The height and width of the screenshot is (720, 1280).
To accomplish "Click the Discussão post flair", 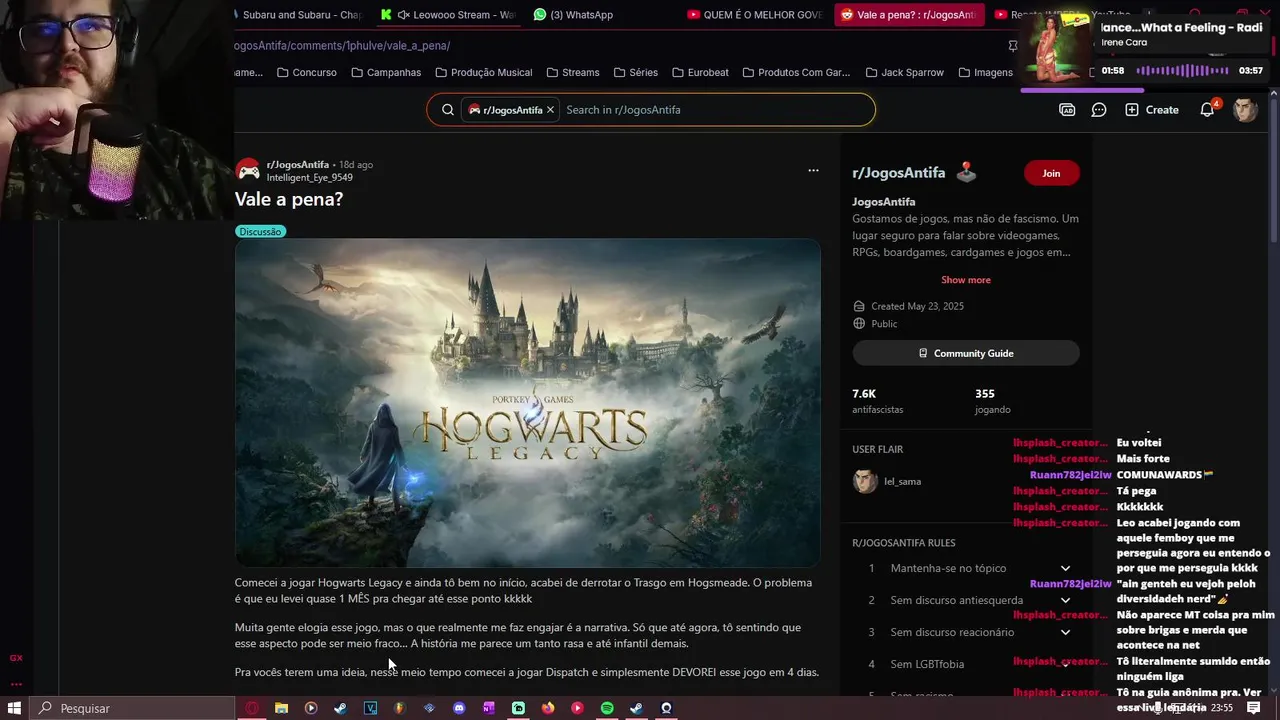I will point(260,231).
